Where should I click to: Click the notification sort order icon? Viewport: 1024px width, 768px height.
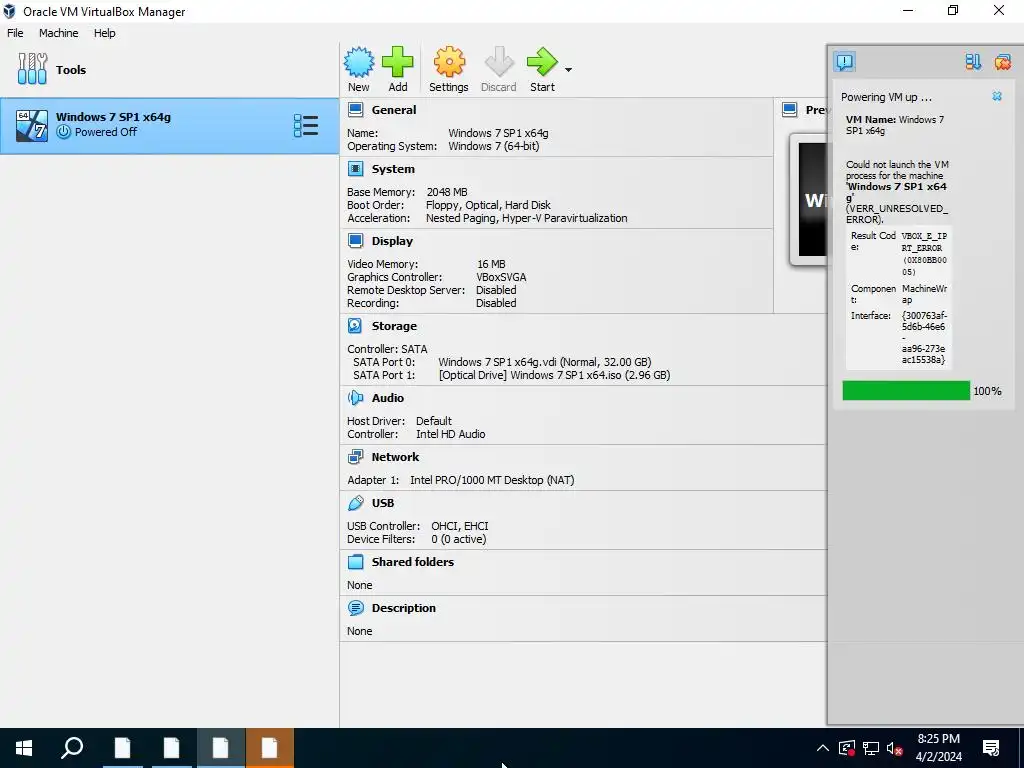tap(973, 62)
